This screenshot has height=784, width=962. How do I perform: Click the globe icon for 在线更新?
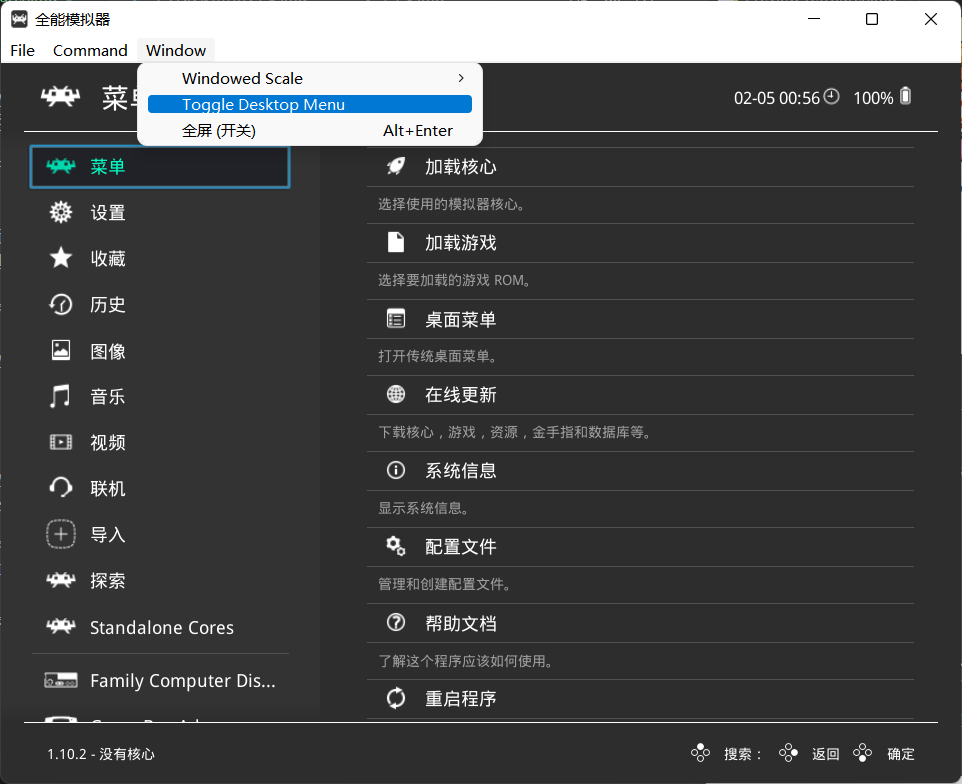coord(396,394)
